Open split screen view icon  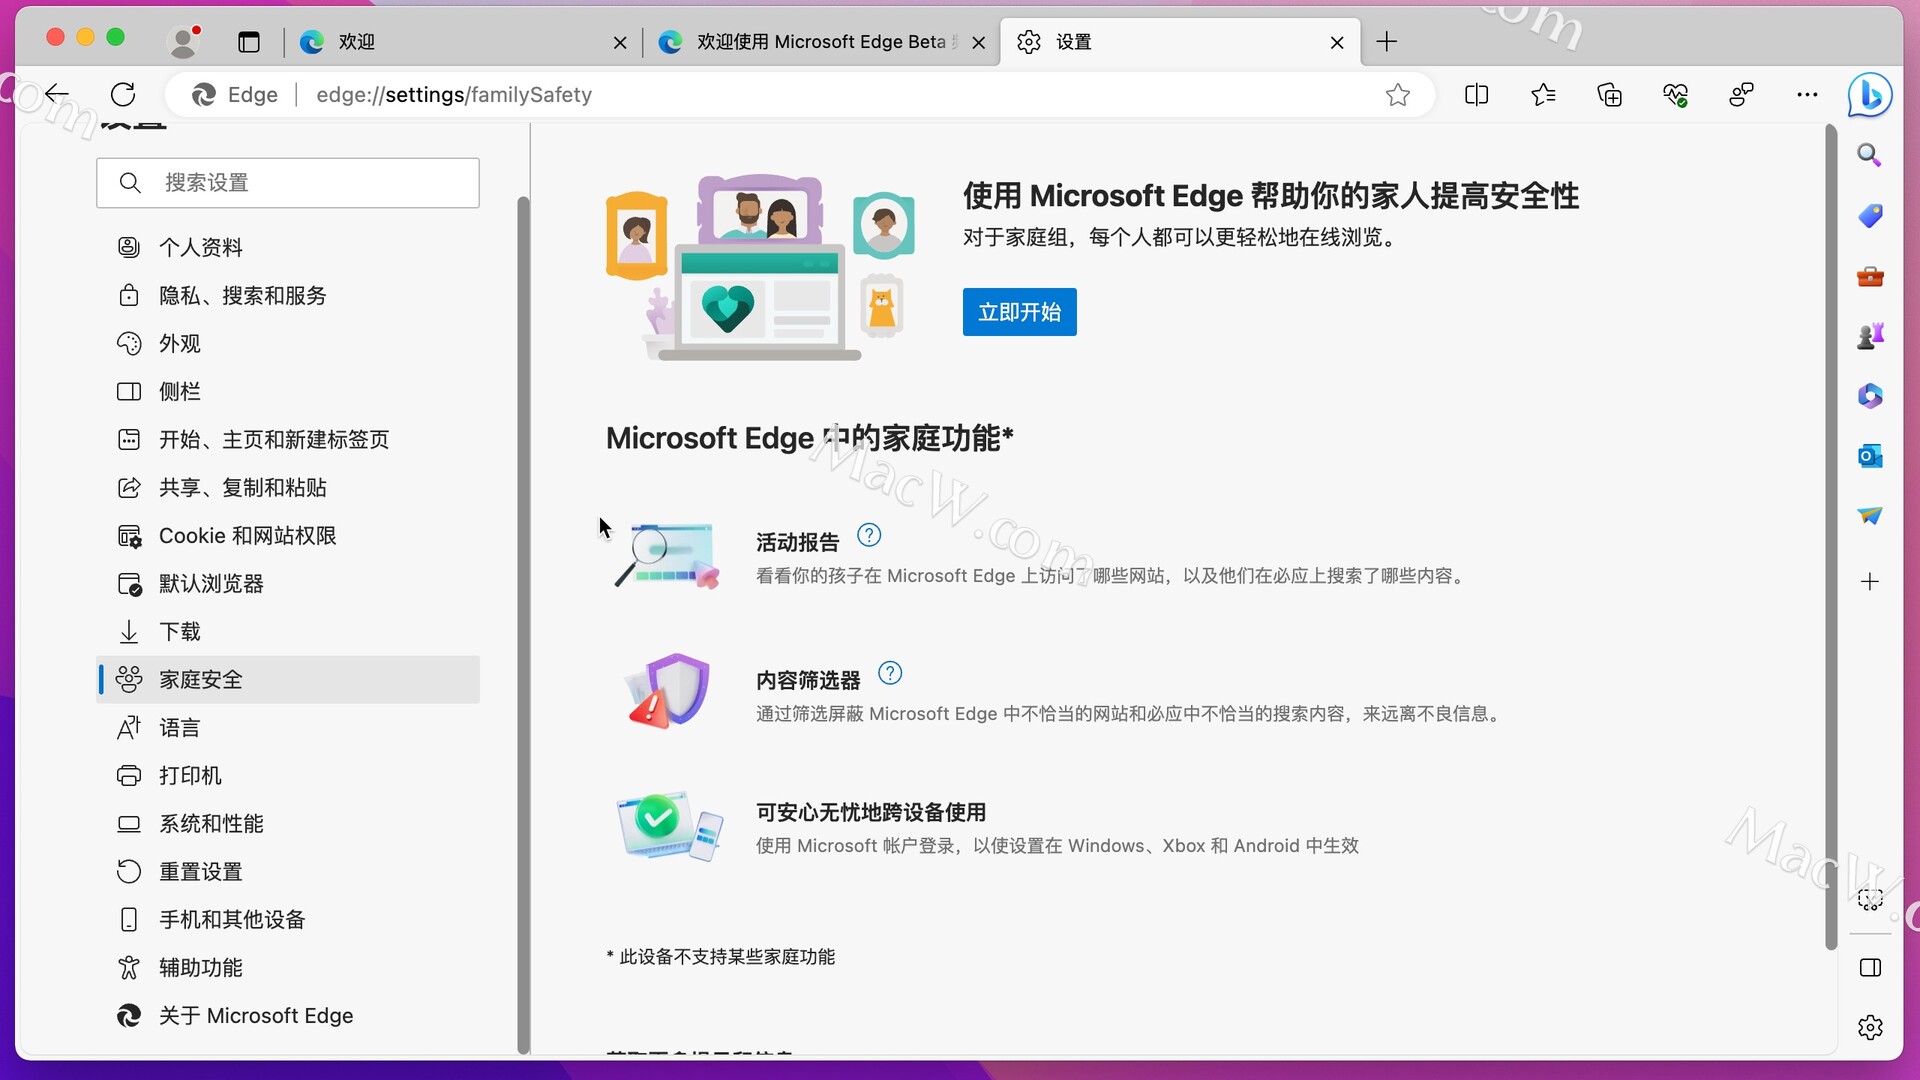(x=1477, y=95)
